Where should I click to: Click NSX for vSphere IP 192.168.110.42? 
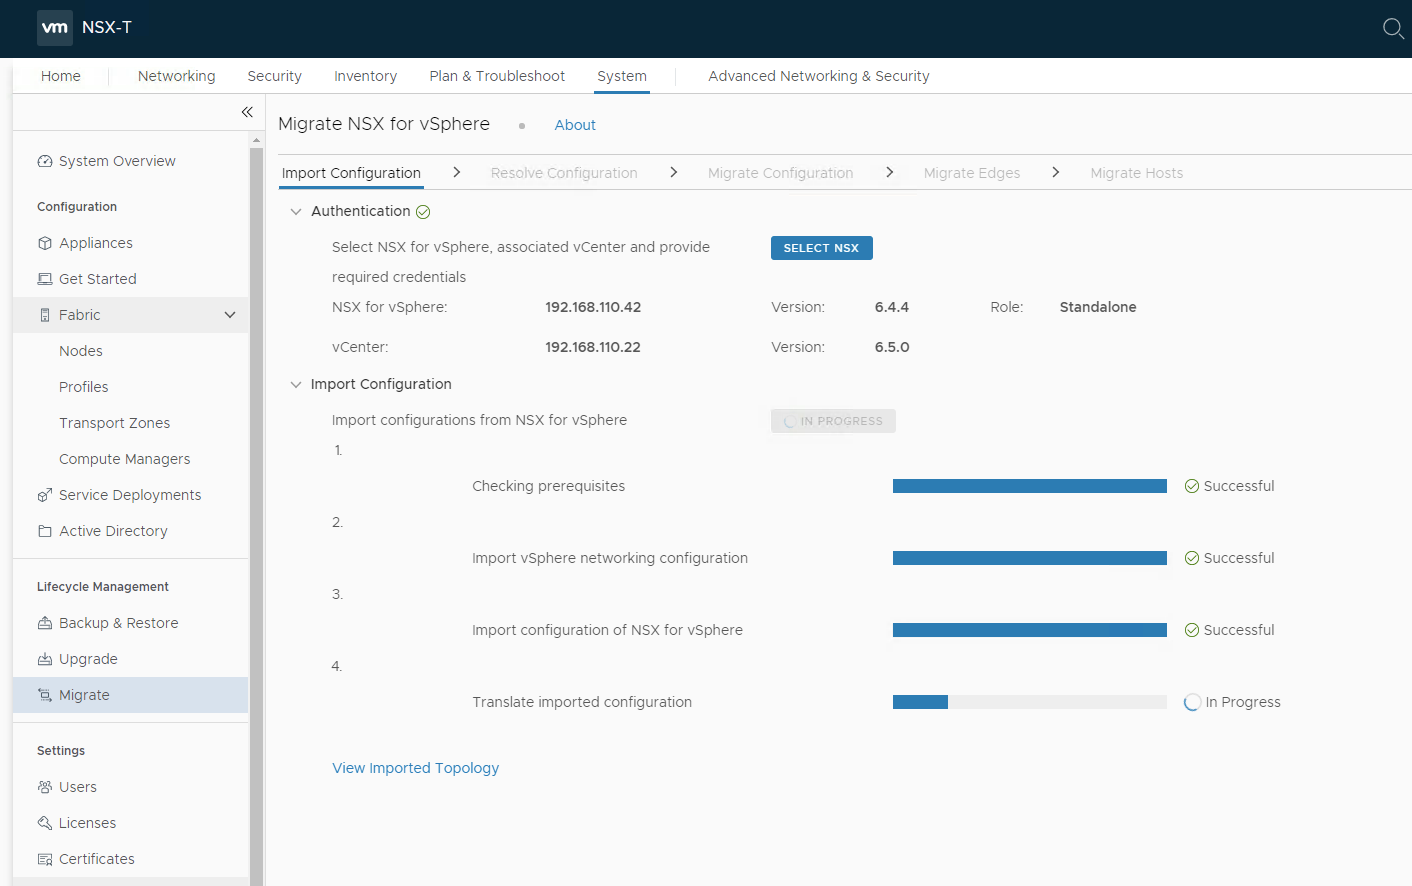tap(593, 307)
